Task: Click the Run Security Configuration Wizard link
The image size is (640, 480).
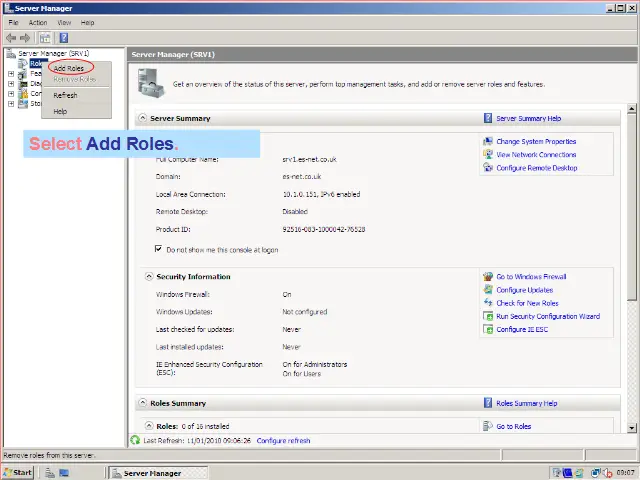Action: coord(548,316)
